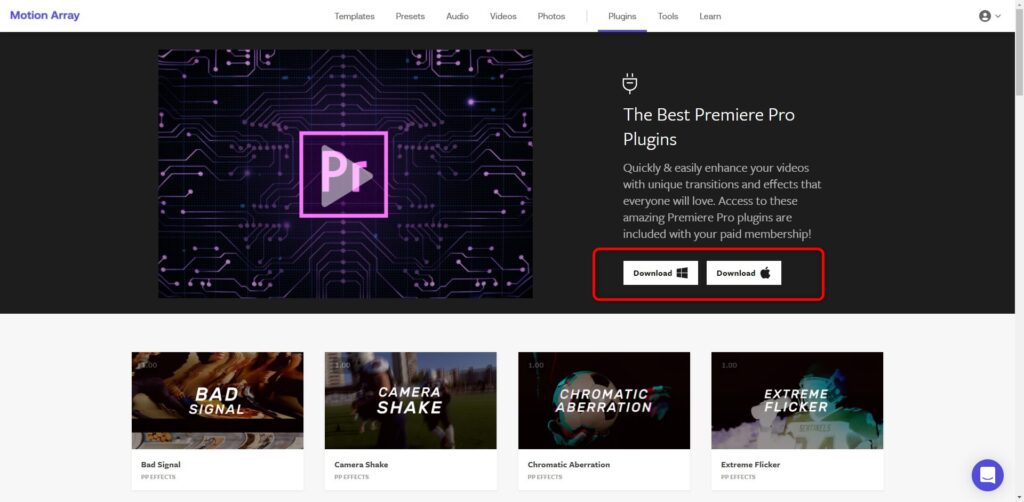Image resolution: width=1024 pixels, height=502 pixels.
Task: Click the Camera Shake title link
Action: [361, 465]
